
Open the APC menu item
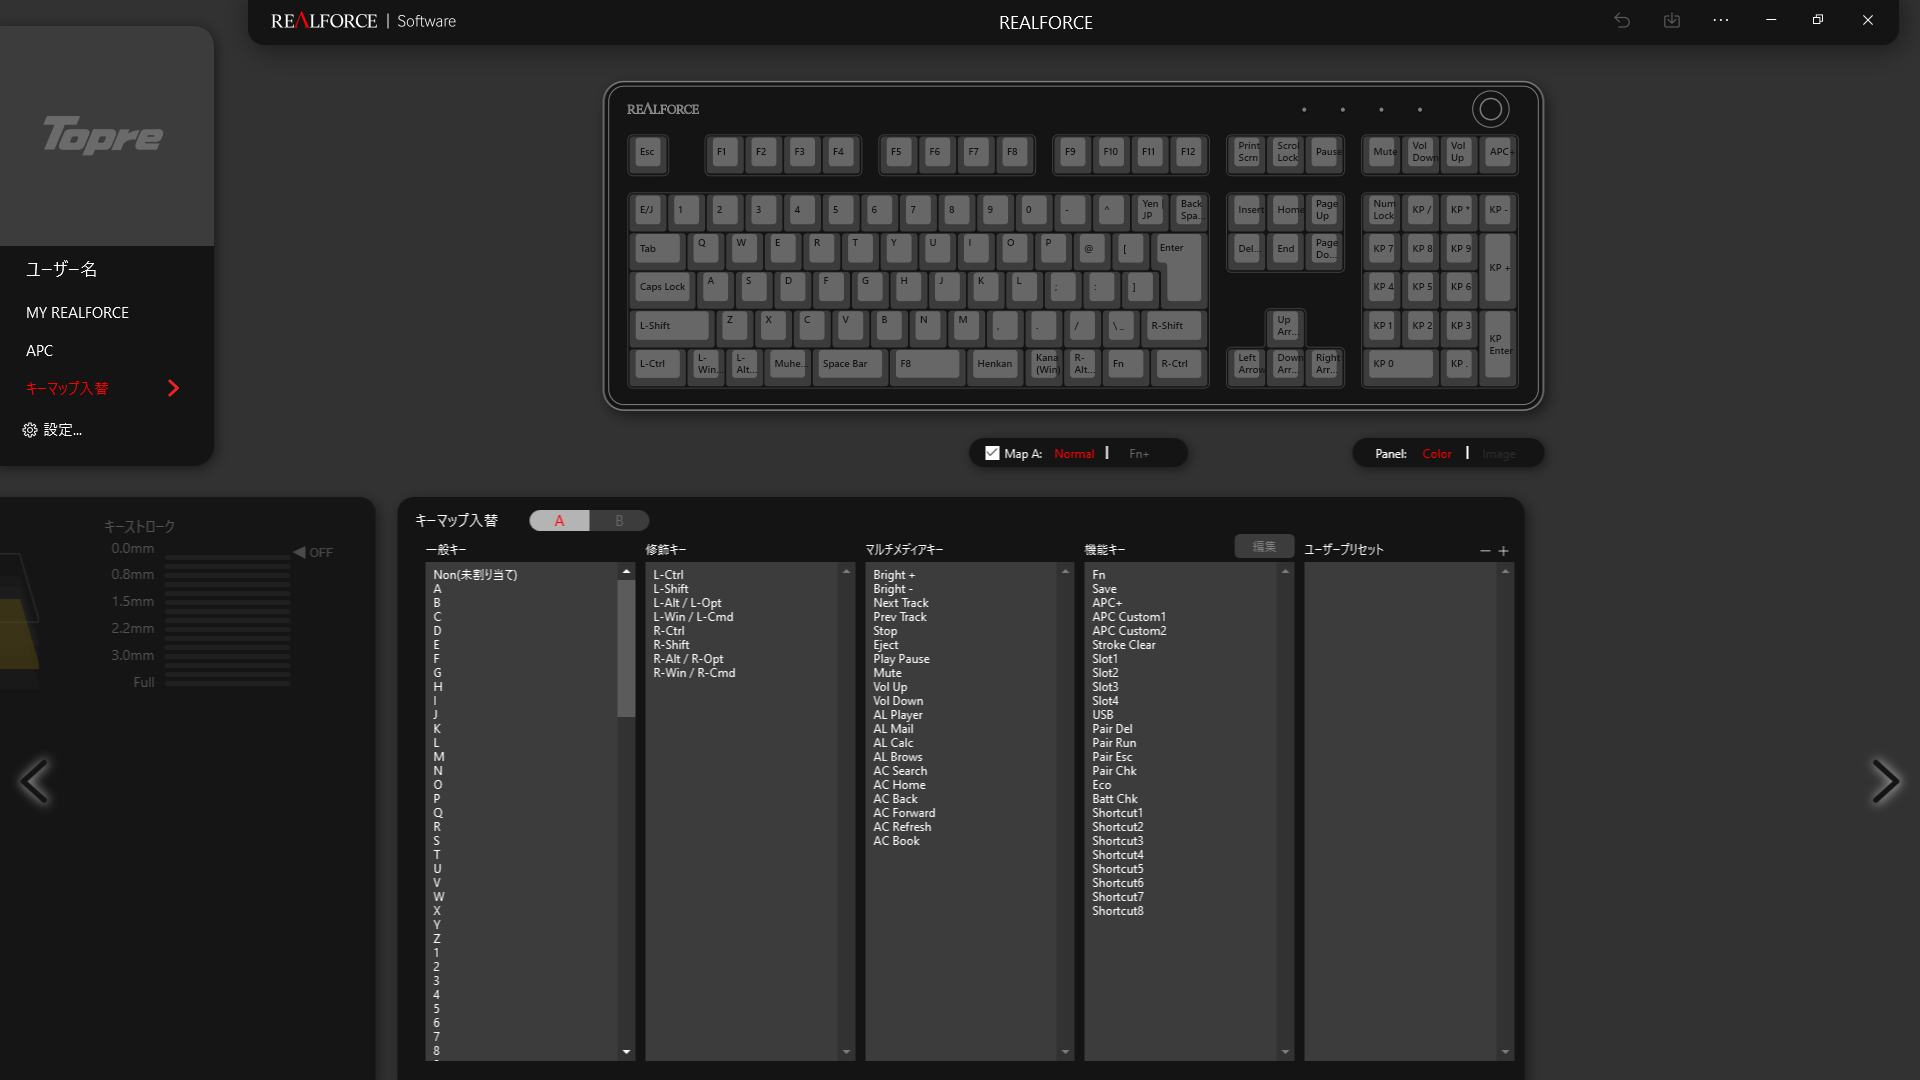tap(40, 351)
